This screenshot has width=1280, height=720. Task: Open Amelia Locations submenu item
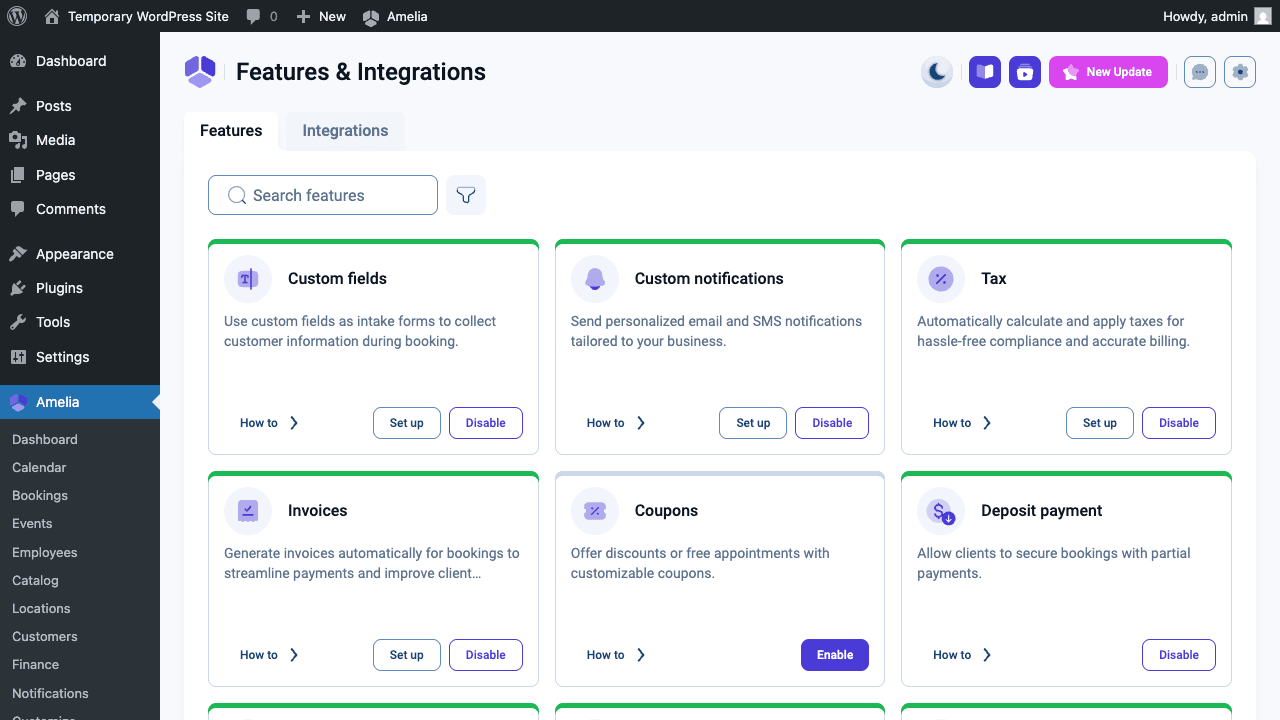[41, 608]
